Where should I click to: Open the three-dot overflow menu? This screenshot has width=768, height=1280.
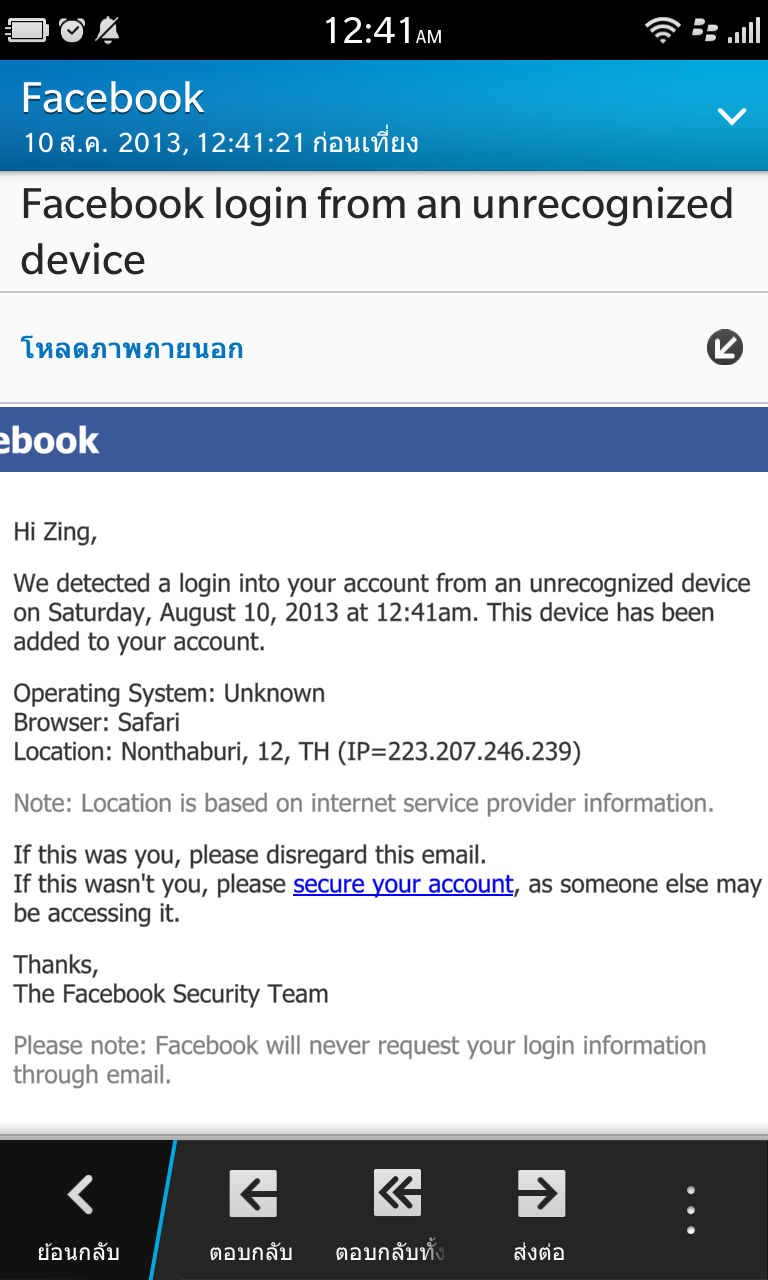[690, 1210]
